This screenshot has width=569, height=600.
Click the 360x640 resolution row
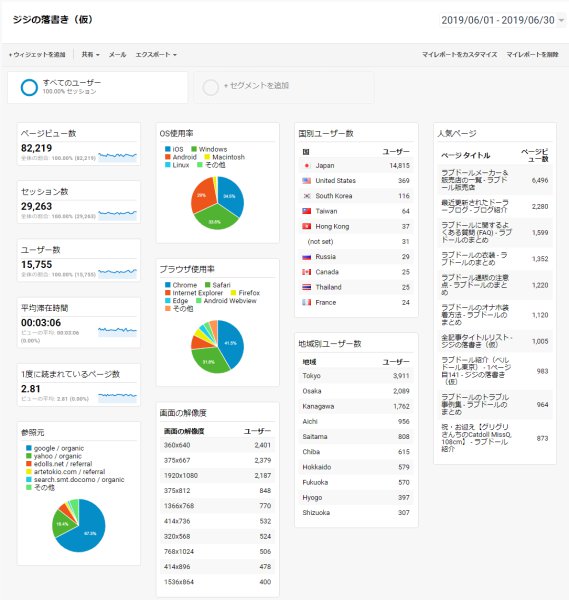pyautogui.click(x=217, y=445)
